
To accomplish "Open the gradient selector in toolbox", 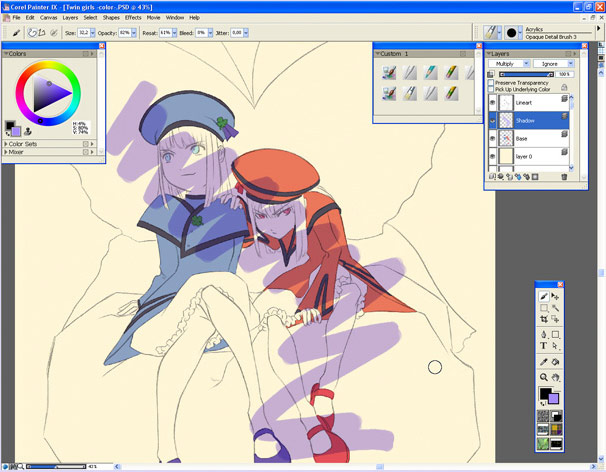I will (x=557, y=416).
